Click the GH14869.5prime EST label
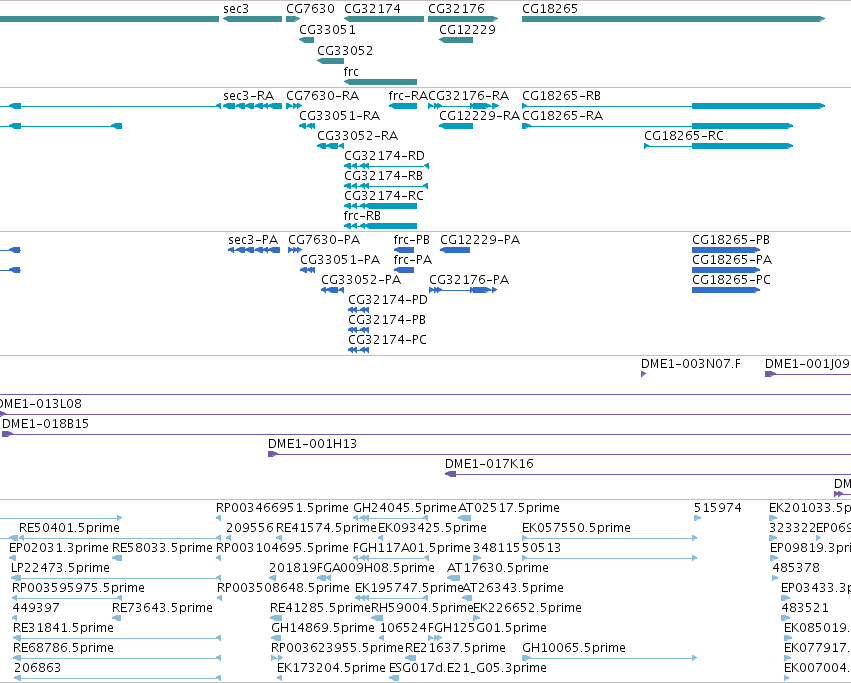This screenshot has height=683, width=851. (323, 628)
